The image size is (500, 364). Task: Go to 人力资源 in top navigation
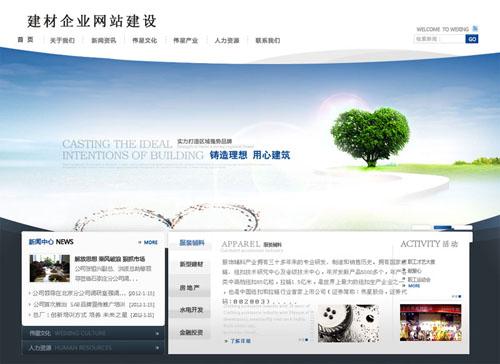click(227, 41)
